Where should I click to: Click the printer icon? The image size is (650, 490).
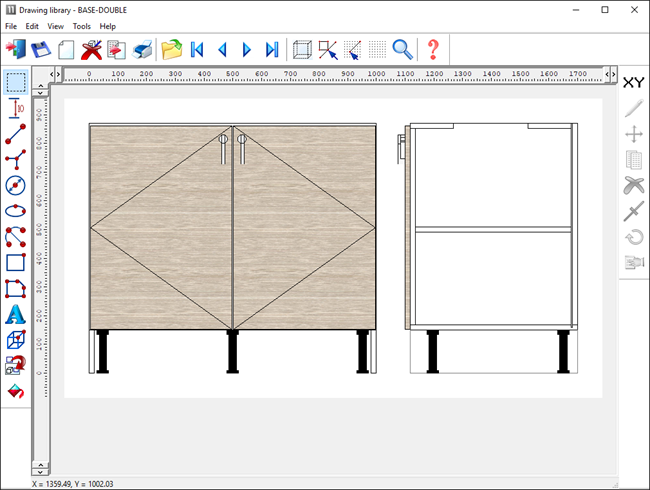coord(142,49)
